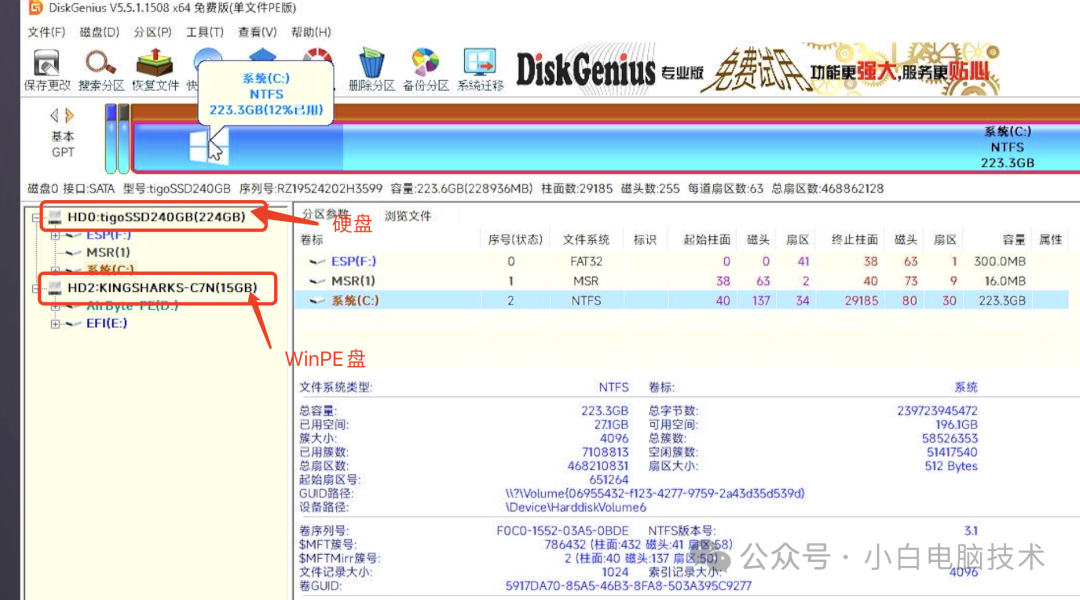Click the 属性 column header
Screen dimensions: 1080x600
(x=1050, y=239)
